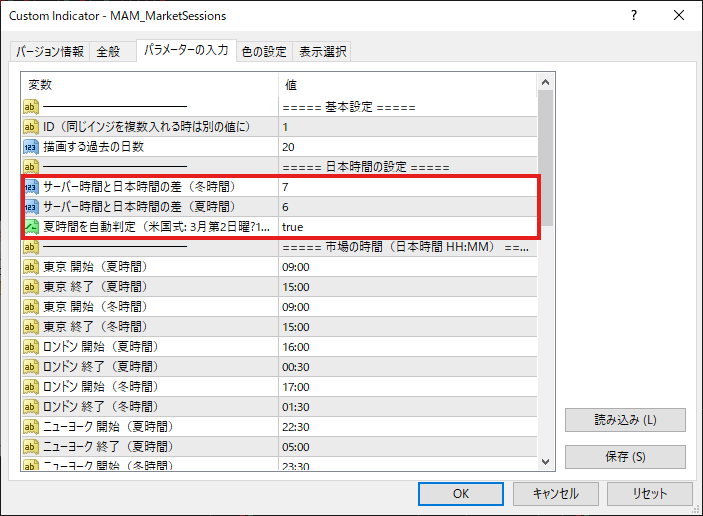This screenshot has height=516, width=703.
Task: Open the バージョン情報 tab
Action: [x=50, y=52]
